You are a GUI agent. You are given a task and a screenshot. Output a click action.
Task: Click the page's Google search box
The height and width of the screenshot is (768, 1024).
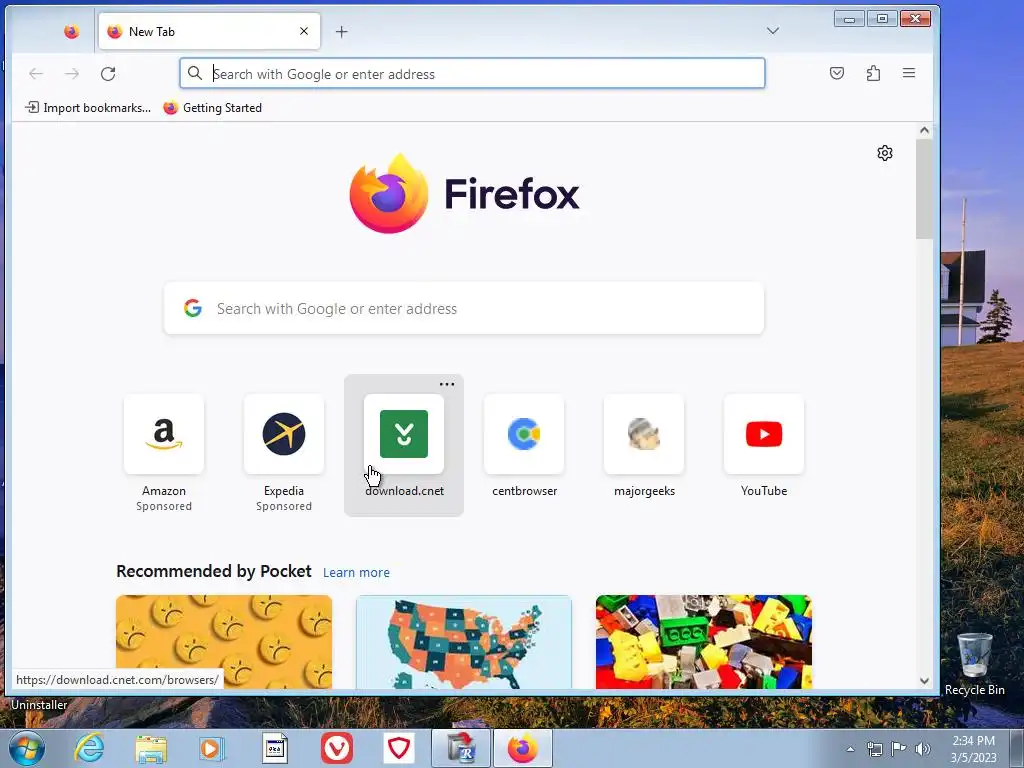(x=464, y=308)
